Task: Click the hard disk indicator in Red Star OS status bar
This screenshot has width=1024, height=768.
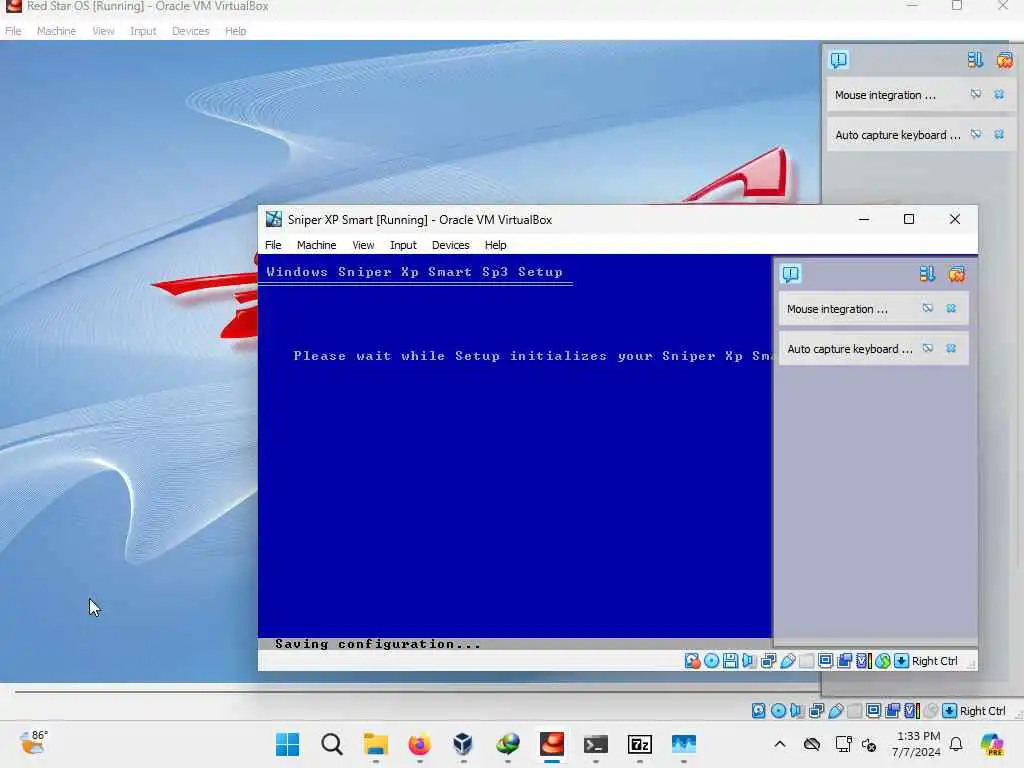Action: (x=759, y=711)
